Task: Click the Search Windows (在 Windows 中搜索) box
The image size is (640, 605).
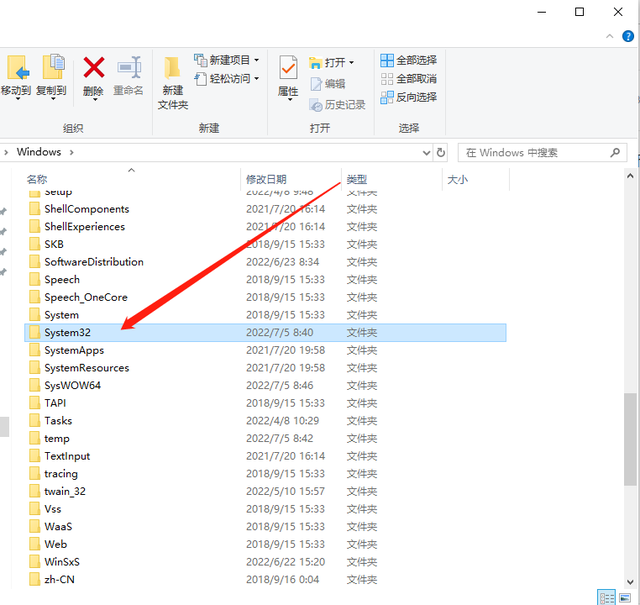Action: (542, 153)
